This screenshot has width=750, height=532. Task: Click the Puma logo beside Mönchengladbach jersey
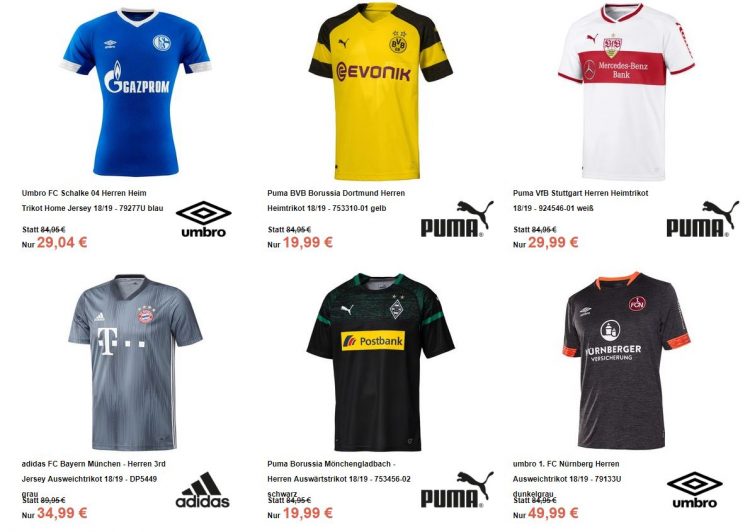click(x=457, y=490)
